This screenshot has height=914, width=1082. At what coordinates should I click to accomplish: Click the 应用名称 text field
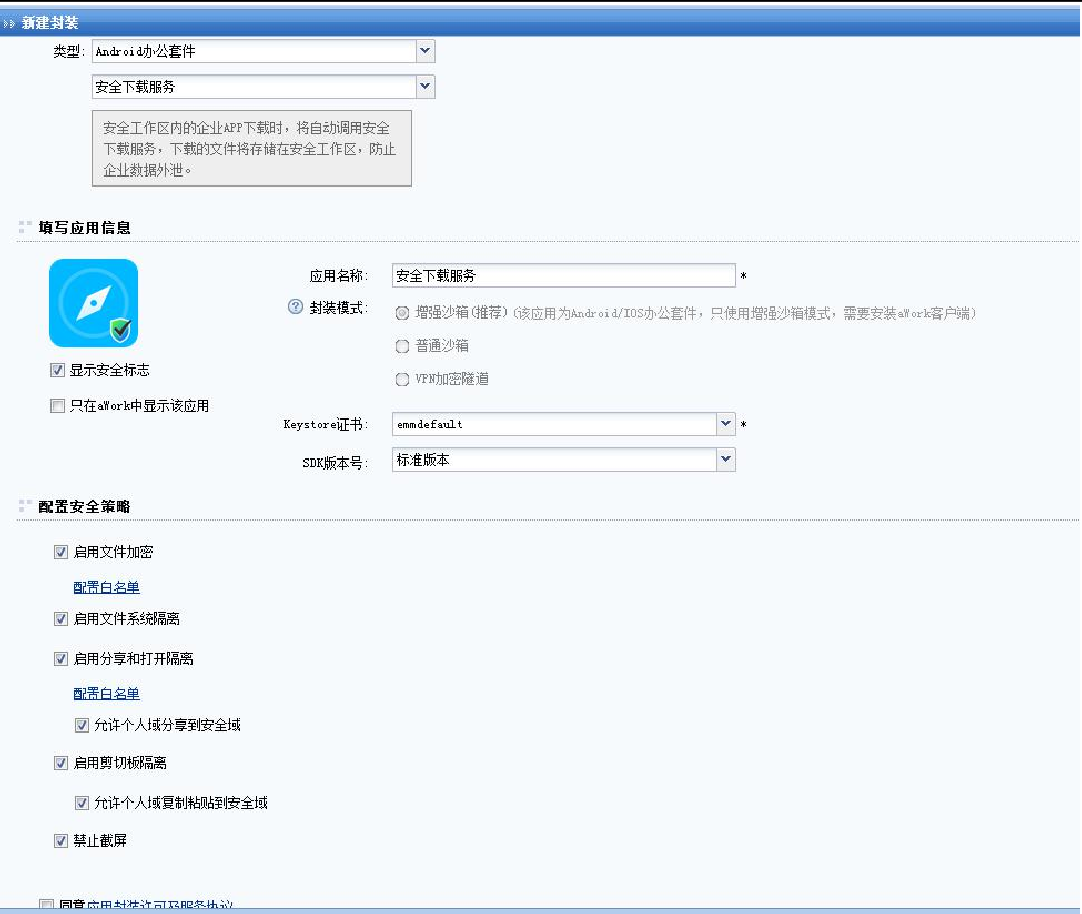(563, 276)
